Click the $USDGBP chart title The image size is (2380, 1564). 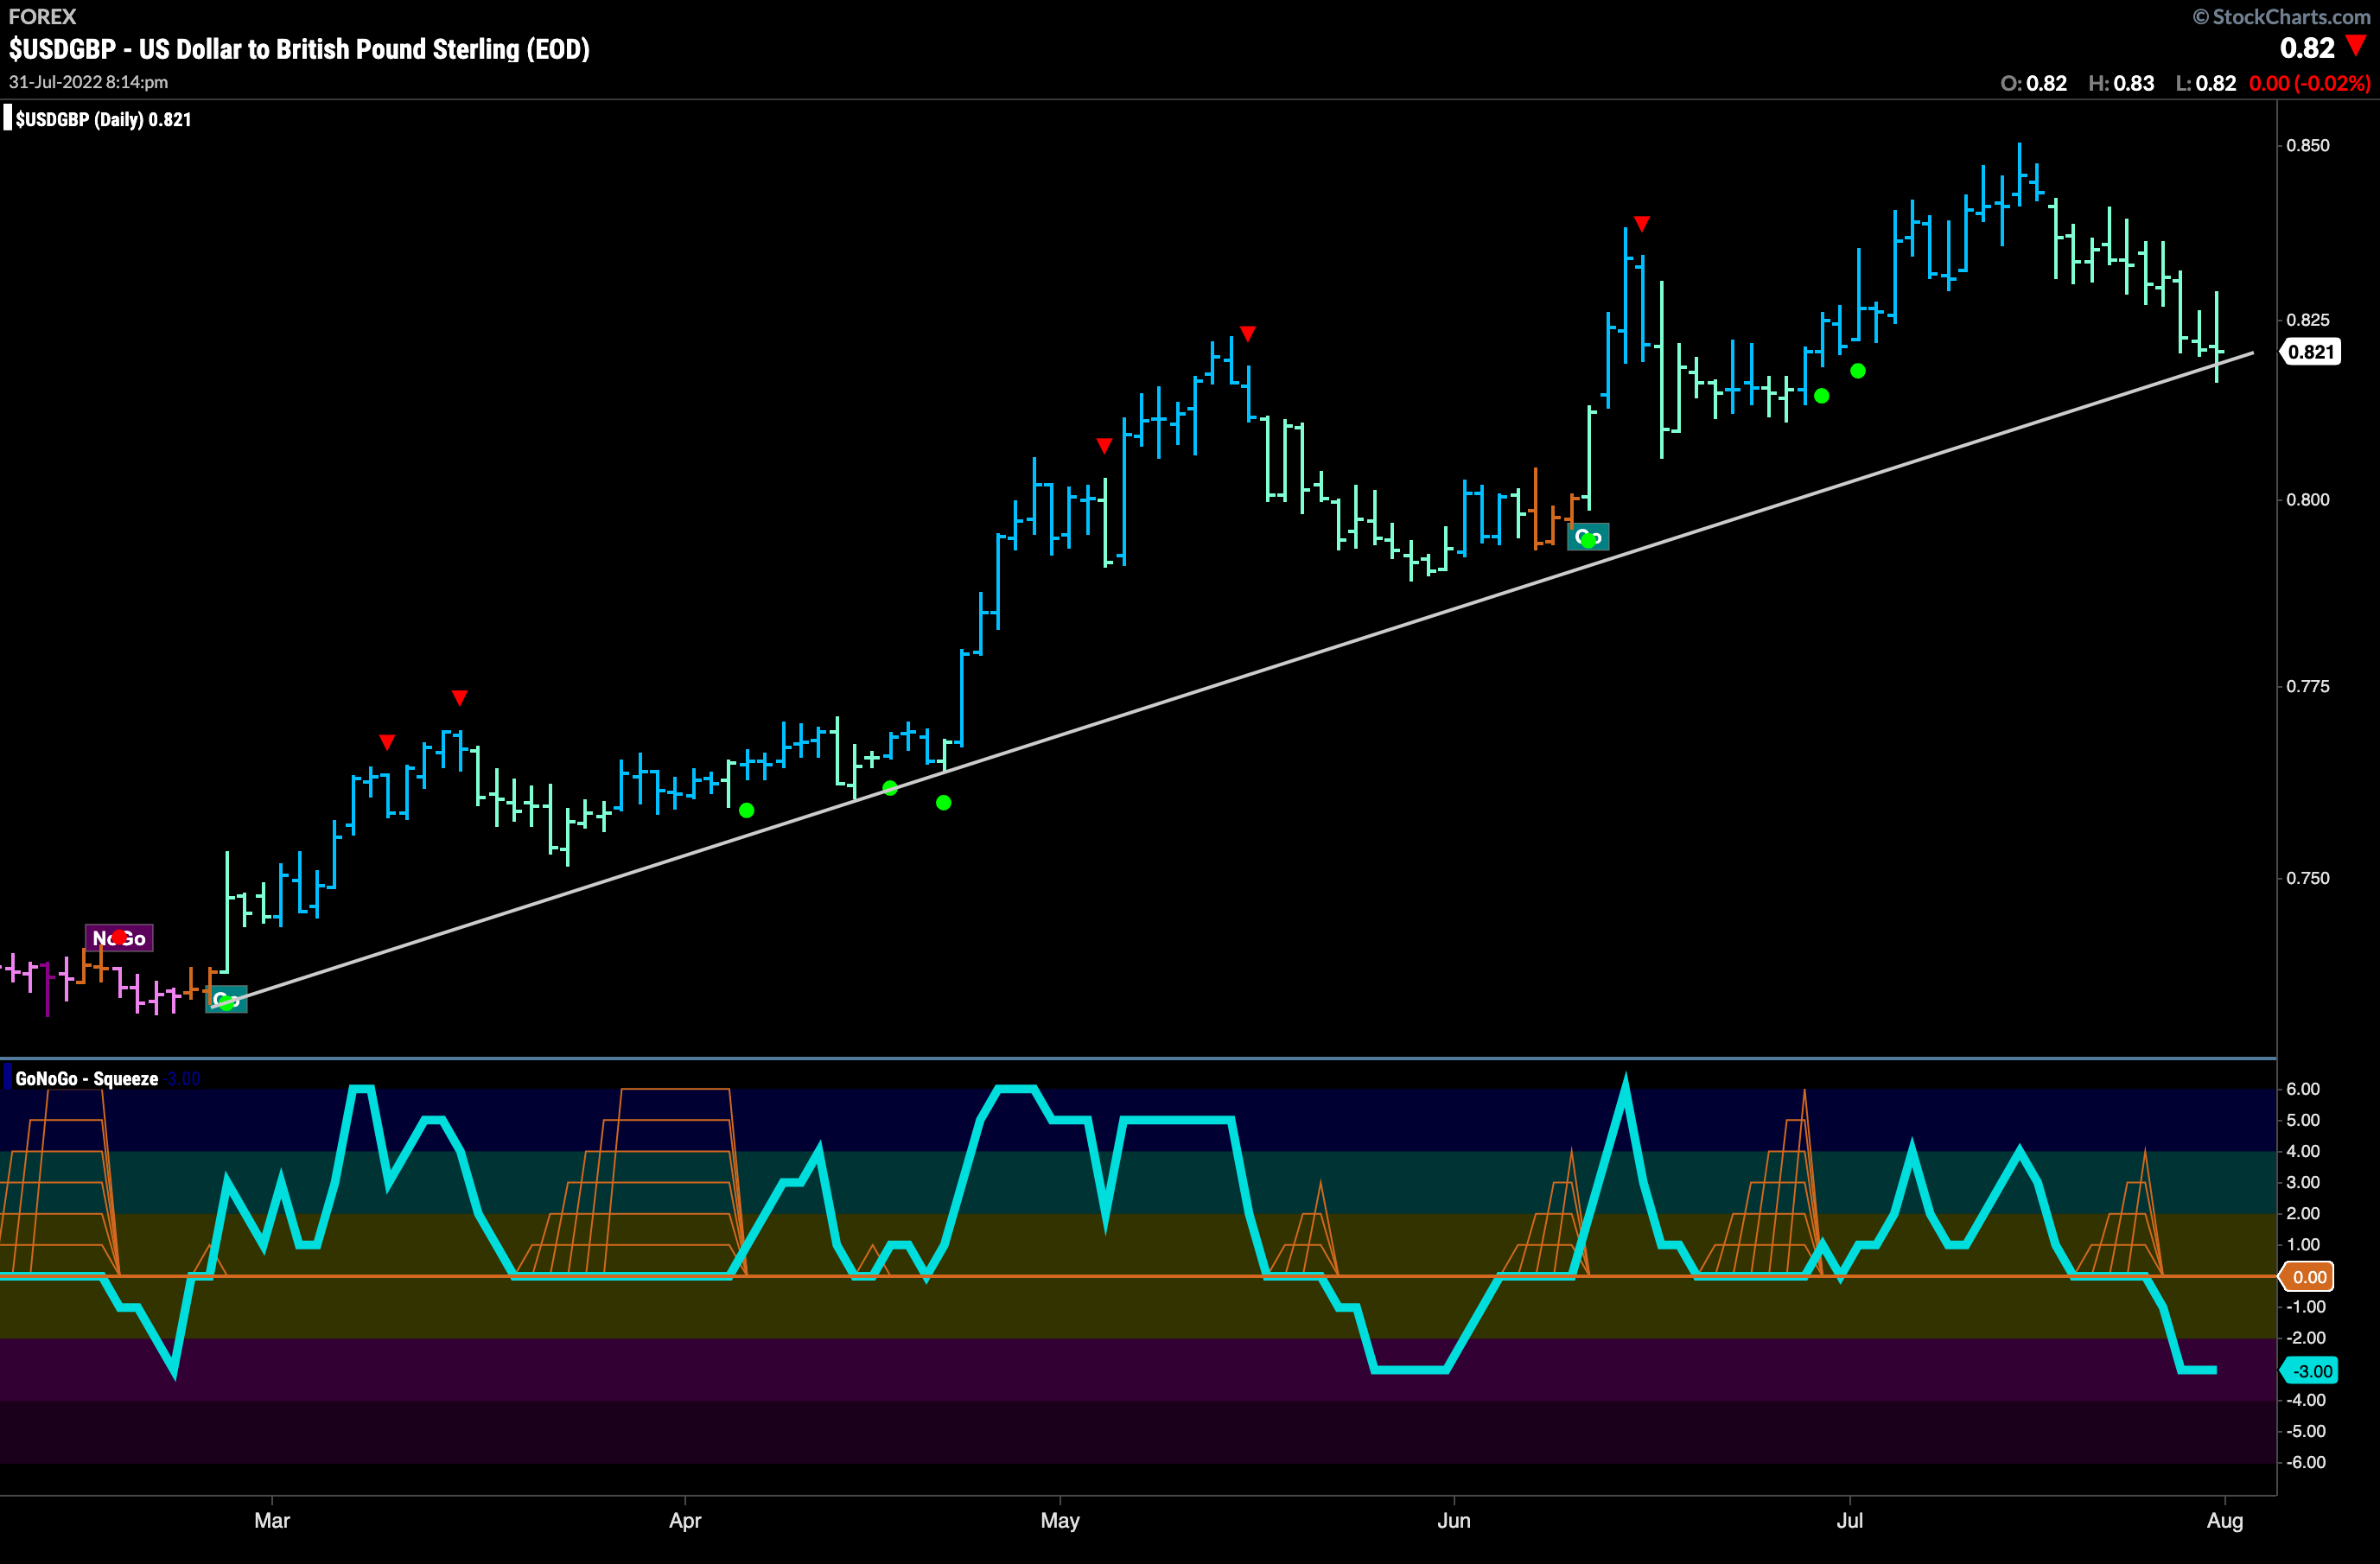[x=299, y=49]
